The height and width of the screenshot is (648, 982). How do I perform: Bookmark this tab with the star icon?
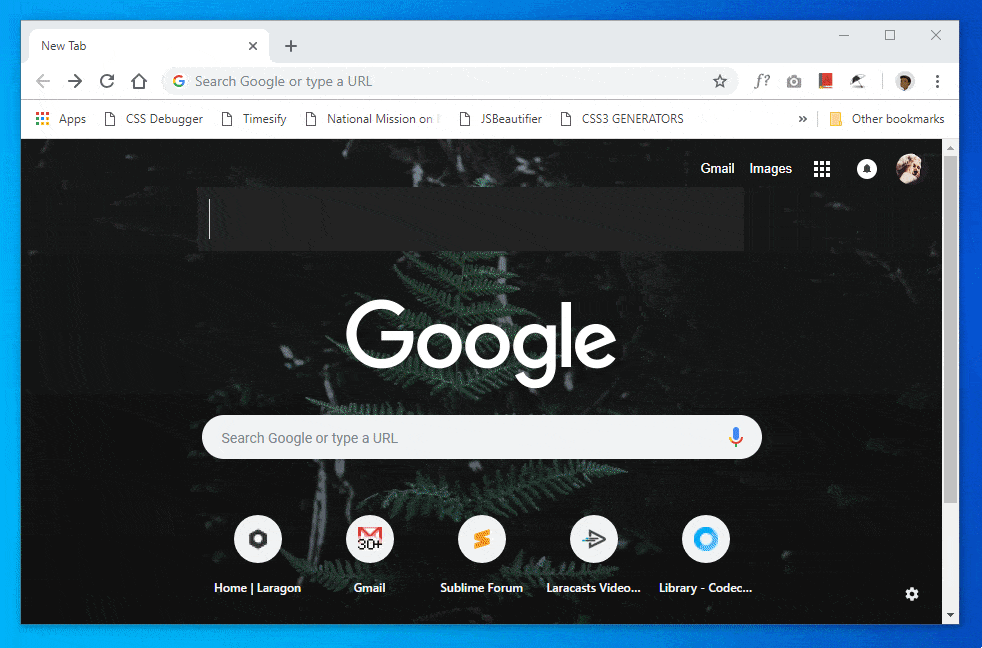pos(720,81)
